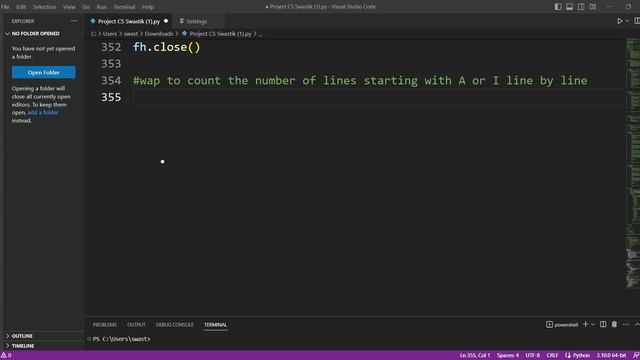Open the Run menu
Viewport: 640px width, 360px height.
[x=101, y=7]
